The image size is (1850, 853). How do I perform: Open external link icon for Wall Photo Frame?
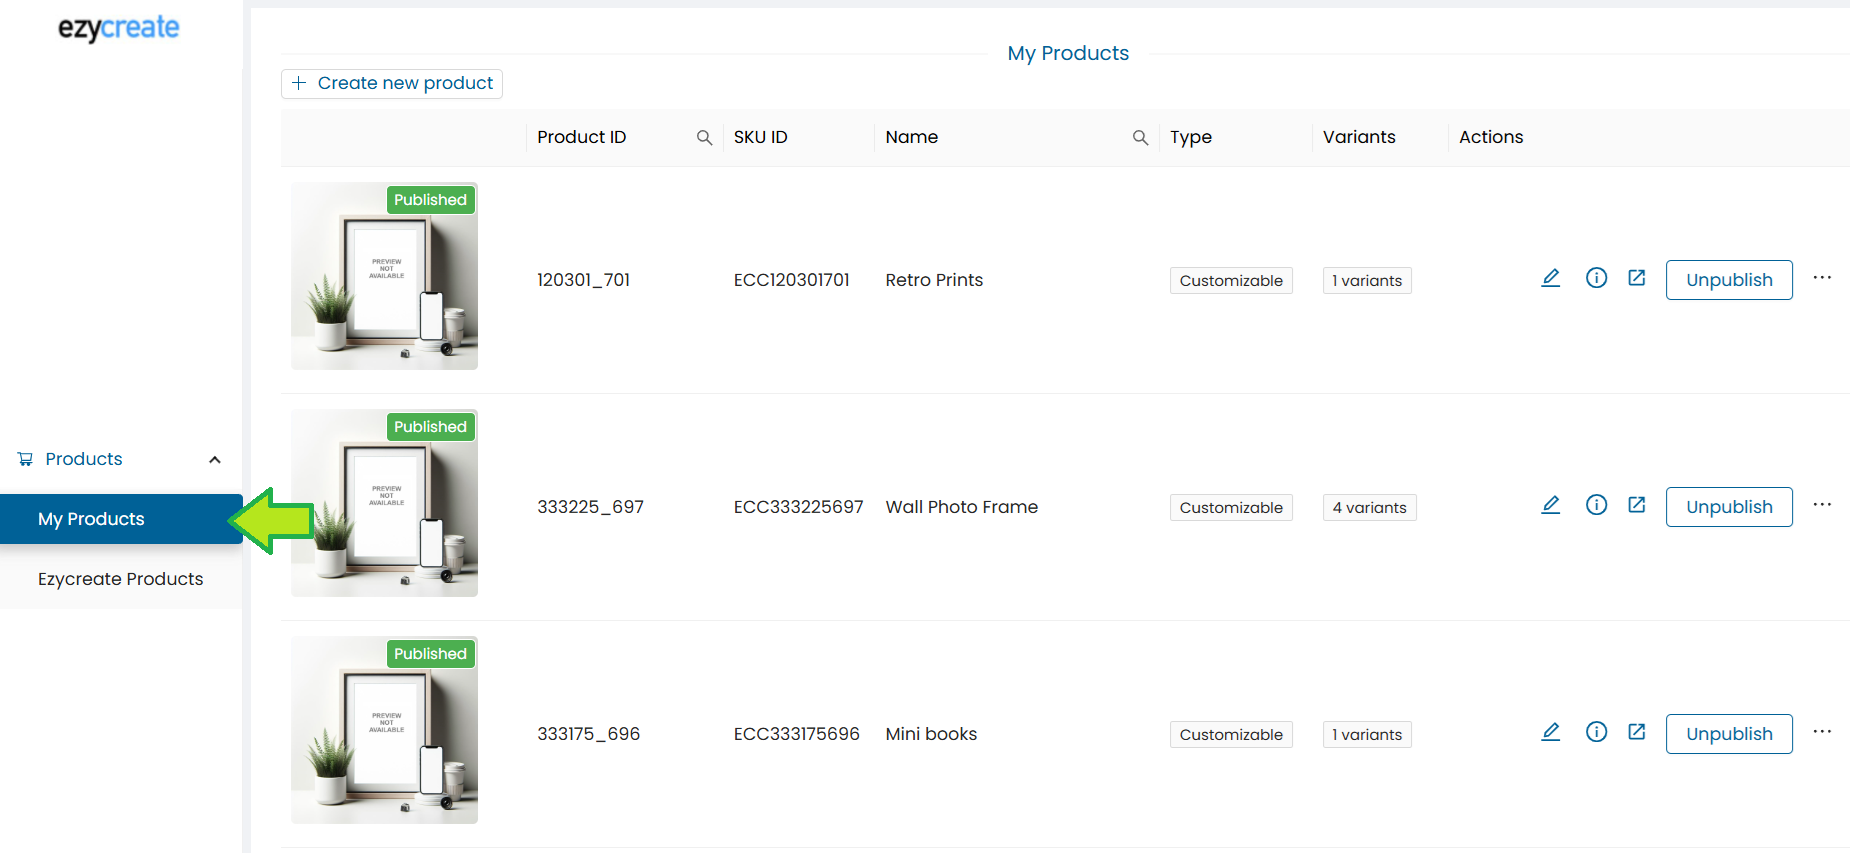point(1636,505)
